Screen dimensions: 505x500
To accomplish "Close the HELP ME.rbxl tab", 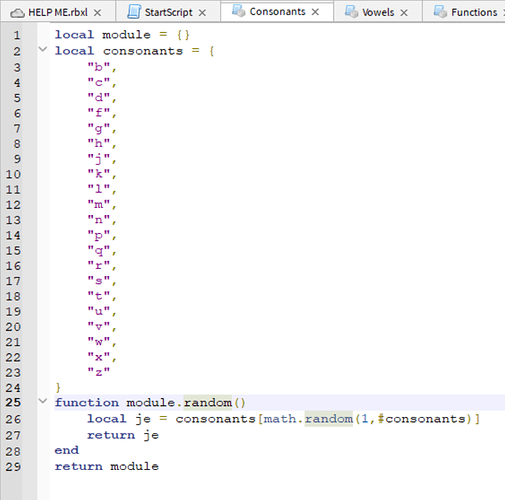I will [x=97, y=13].
